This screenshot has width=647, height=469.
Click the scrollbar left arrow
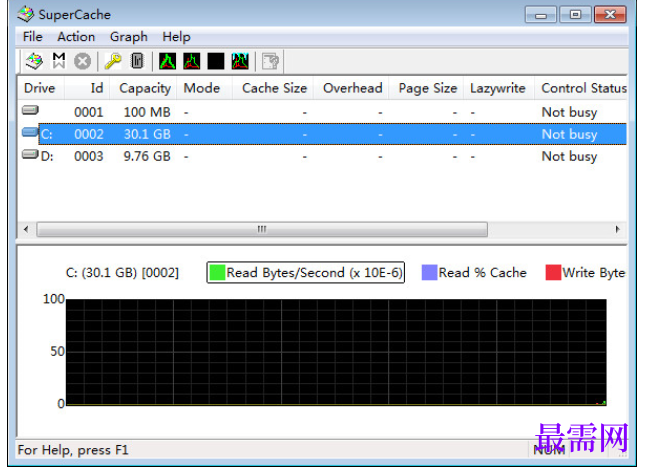tap(26, 229)
